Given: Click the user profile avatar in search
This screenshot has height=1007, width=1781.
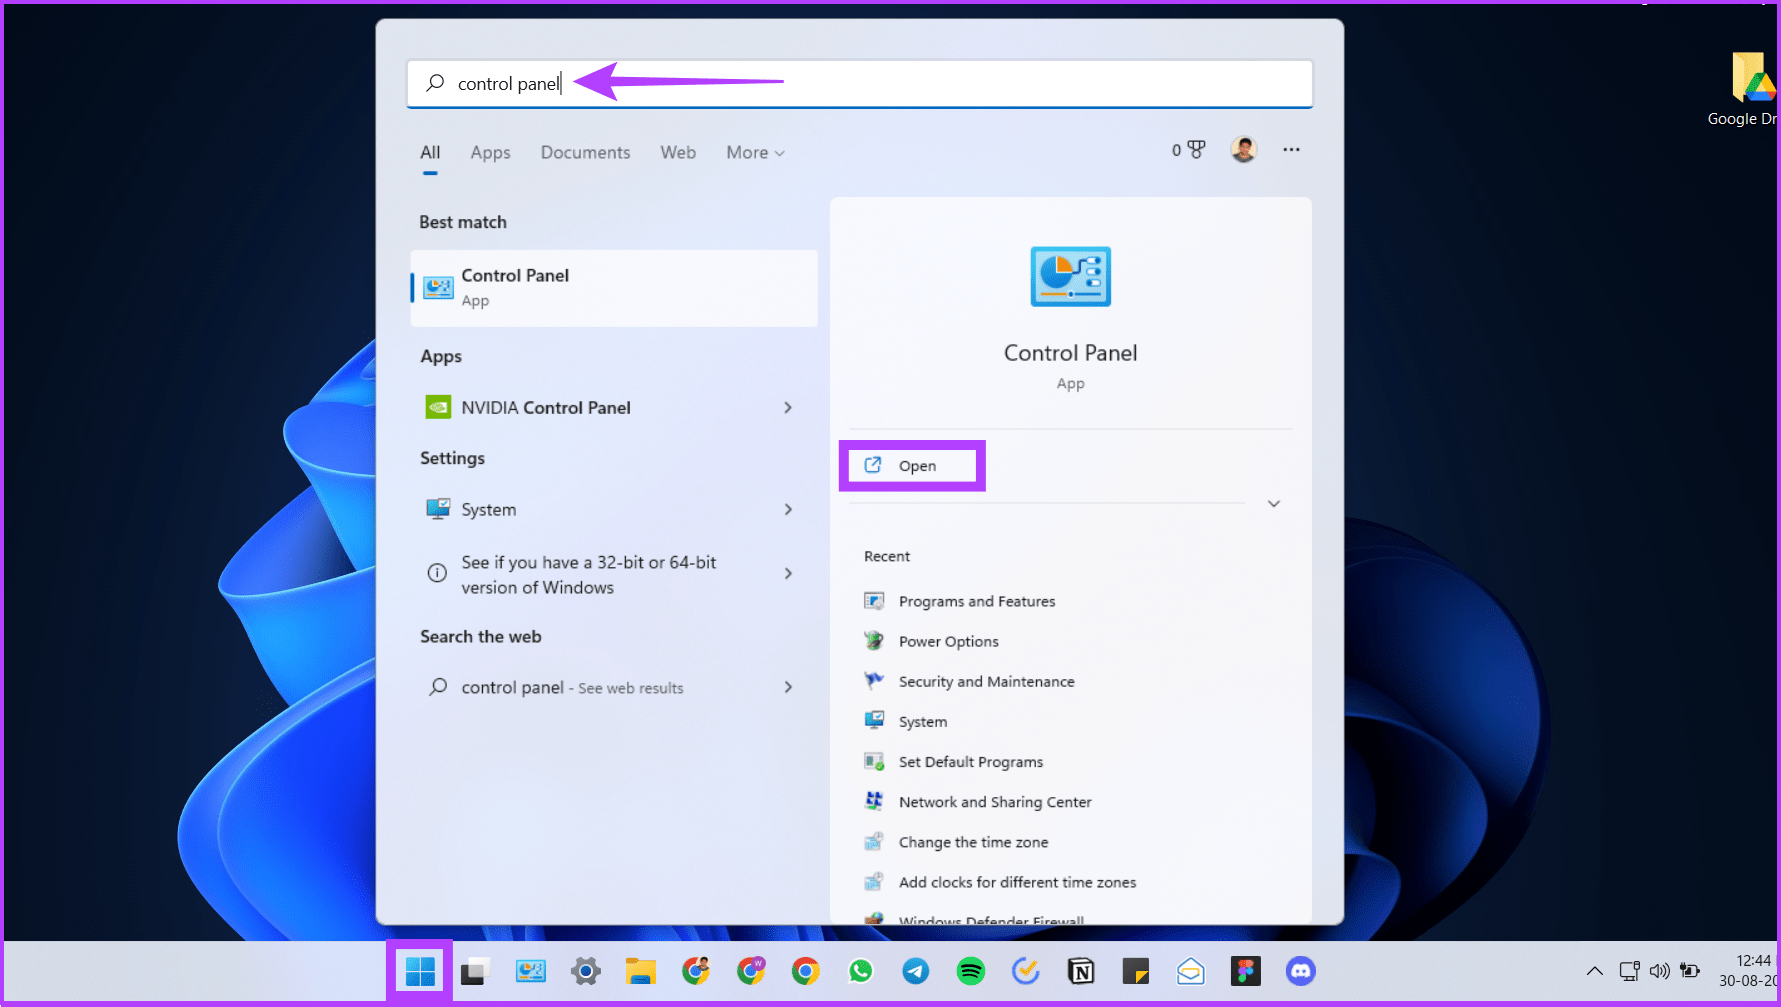Looking at the screenshot, I should (x=1242, y=149).
